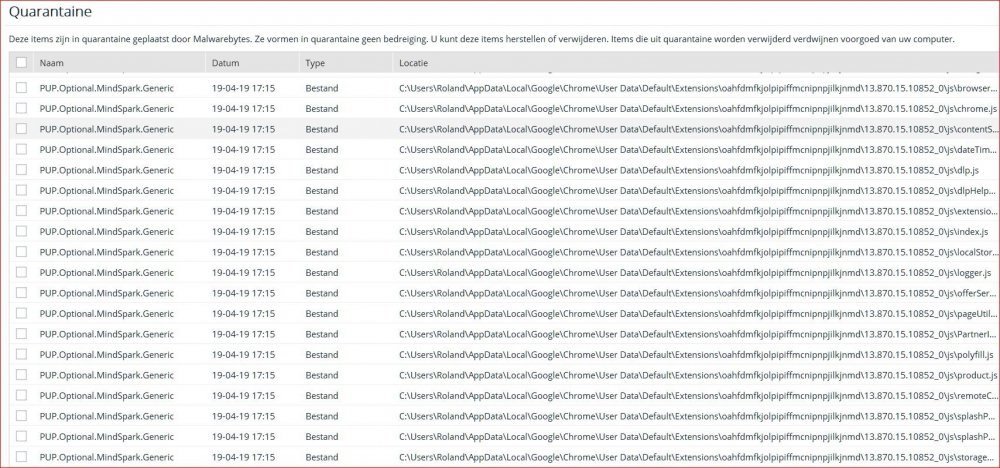Select the location path ending in contentS...
Viewport: 1000px width, 468px height.
pyautogui.click(x=698, y=129)
